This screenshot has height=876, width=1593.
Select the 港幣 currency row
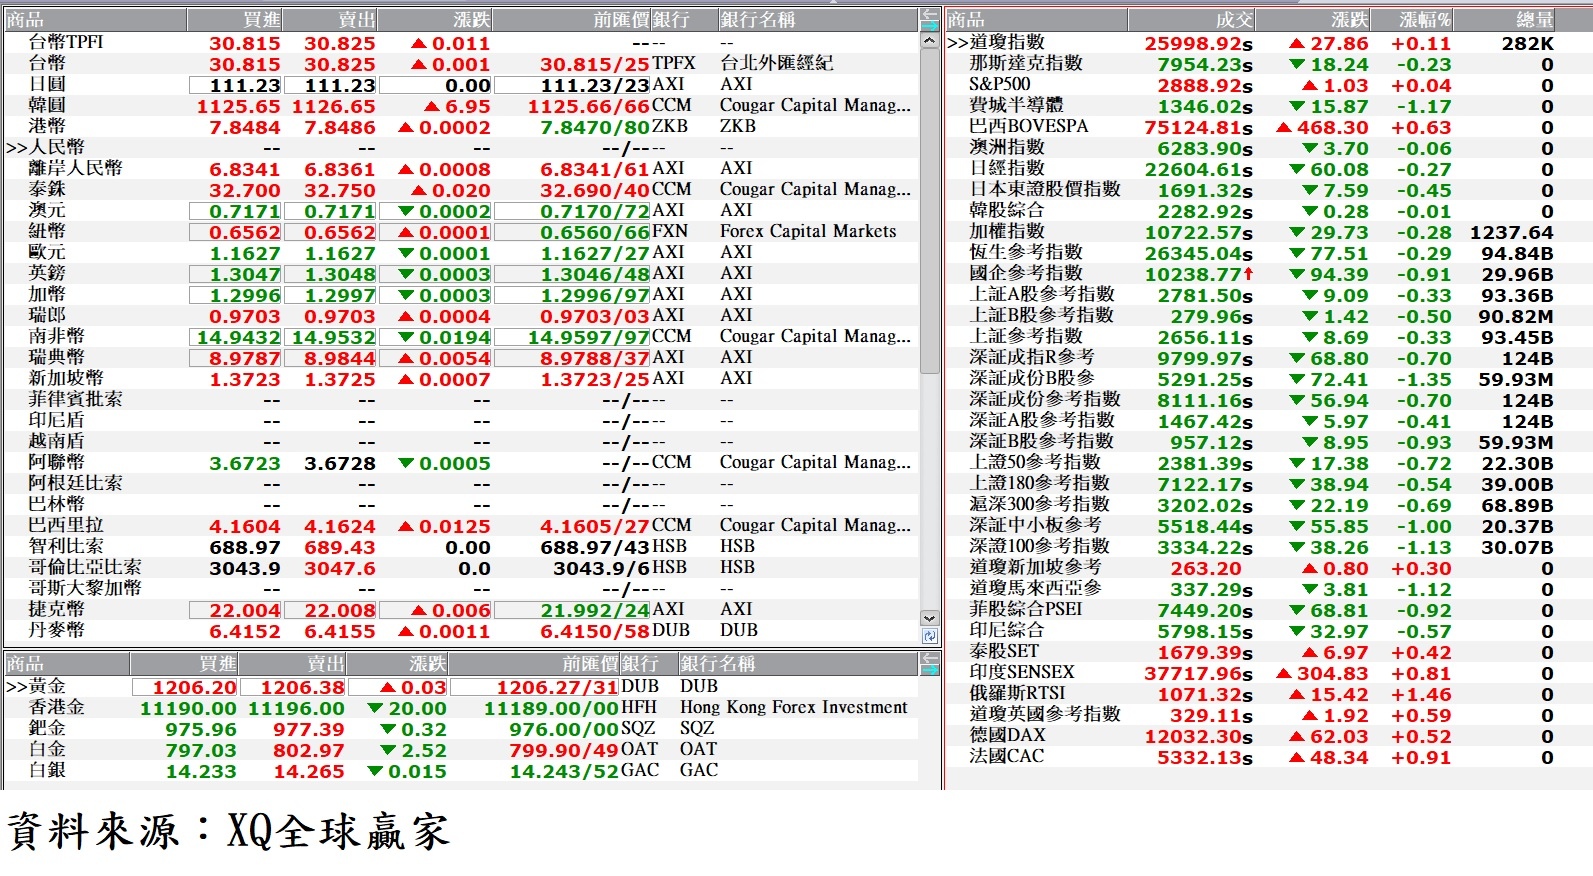click(461, 126)
